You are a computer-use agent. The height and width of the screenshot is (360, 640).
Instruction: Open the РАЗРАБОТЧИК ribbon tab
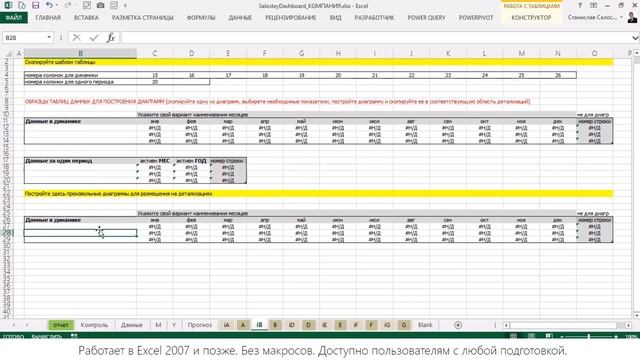374,18
